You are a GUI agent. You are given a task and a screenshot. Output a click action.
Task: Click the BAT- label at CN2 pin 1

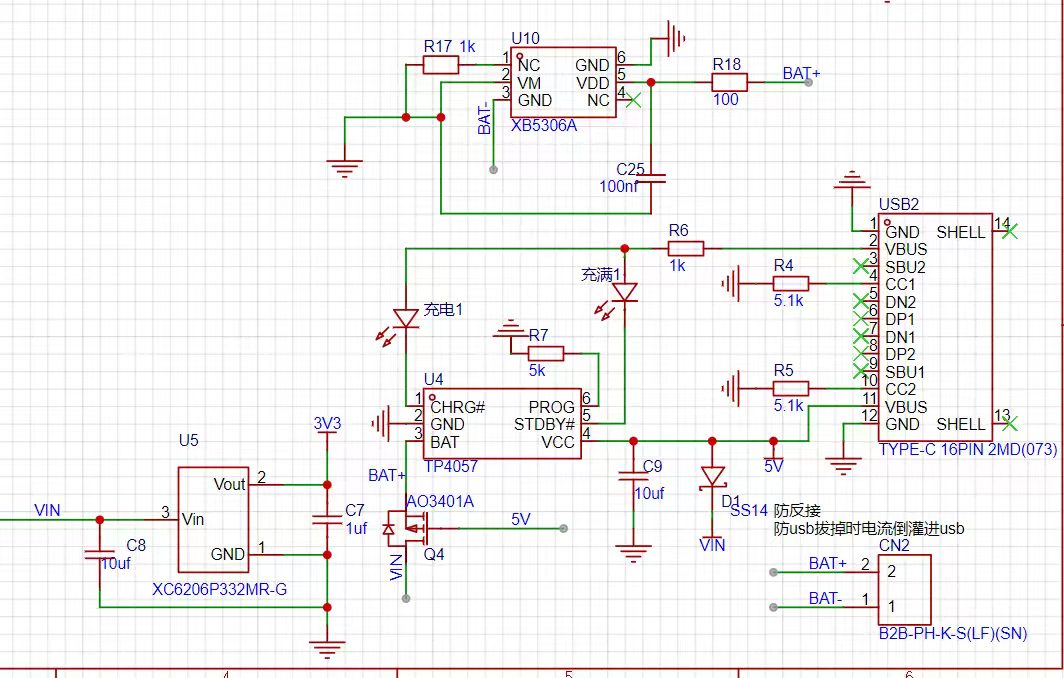tap(825, 598)
